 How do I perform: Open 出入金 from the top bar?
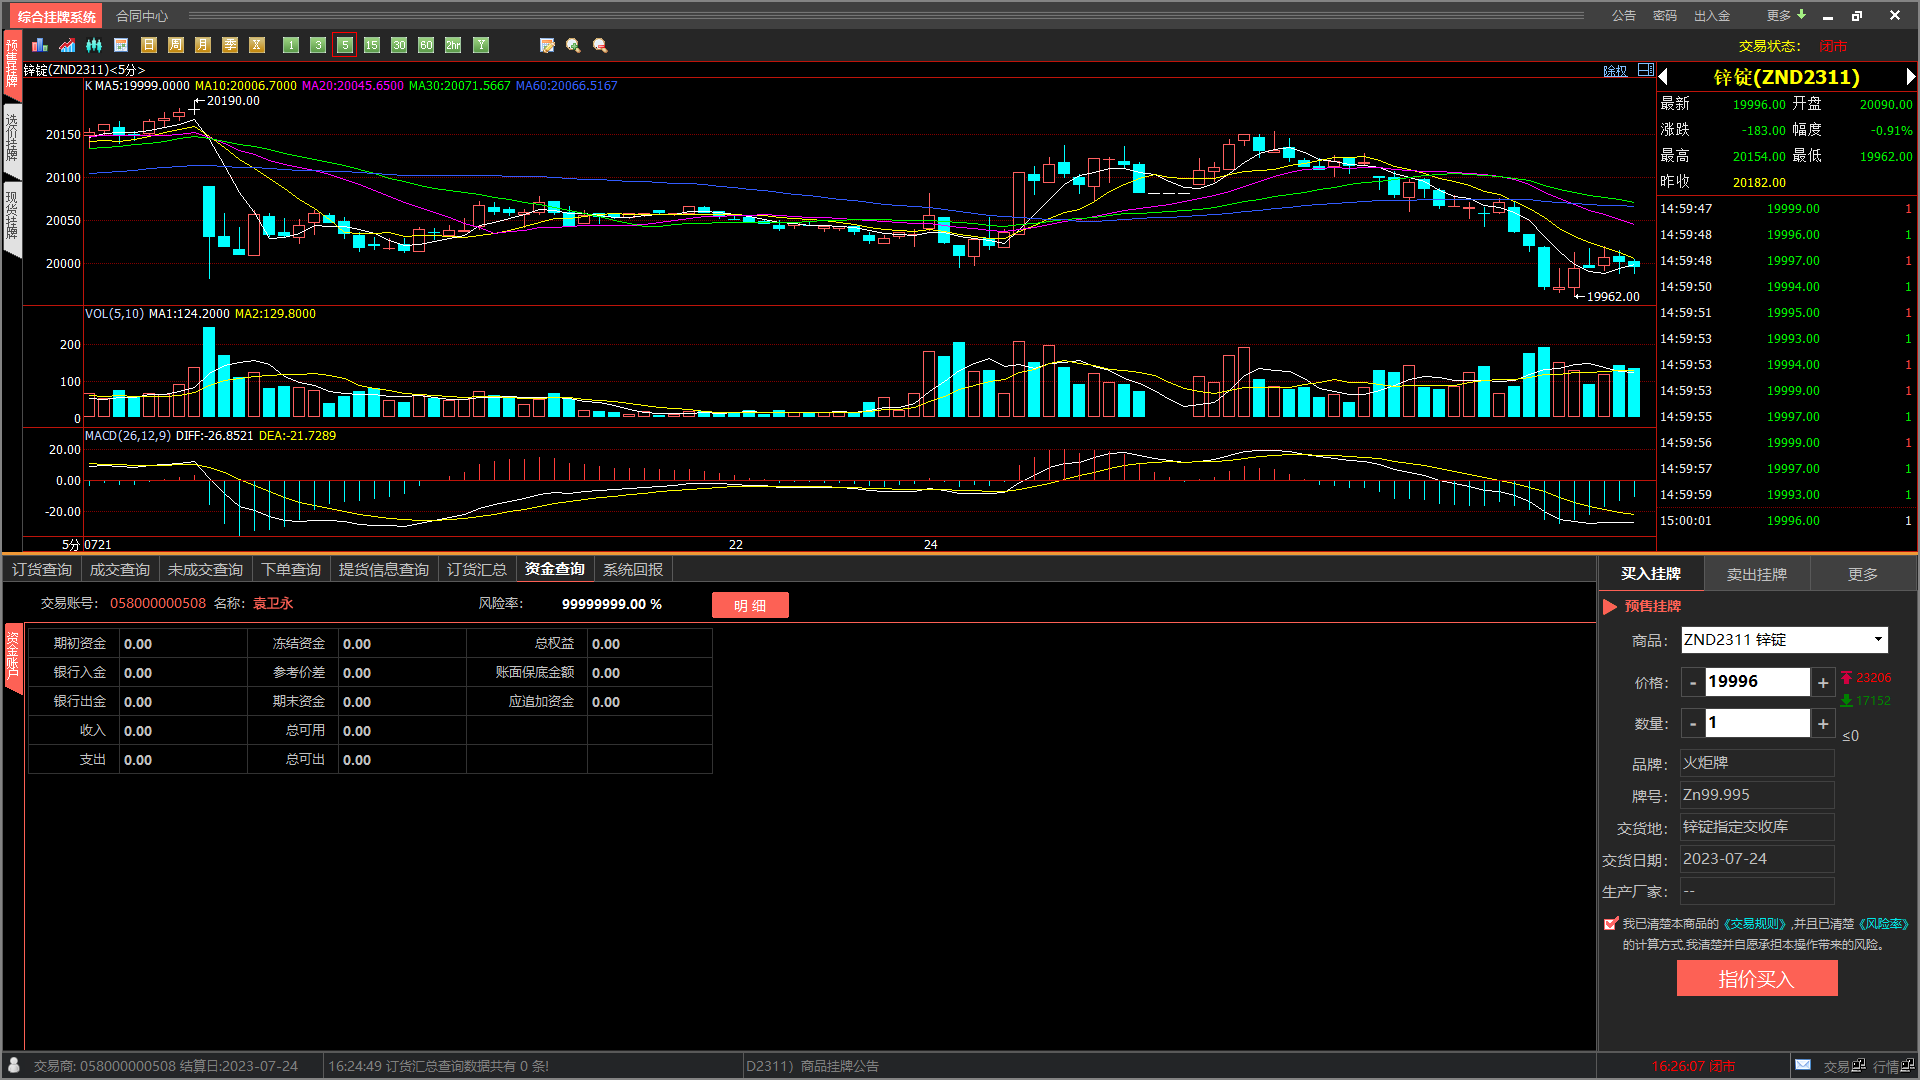(1712, 16)
